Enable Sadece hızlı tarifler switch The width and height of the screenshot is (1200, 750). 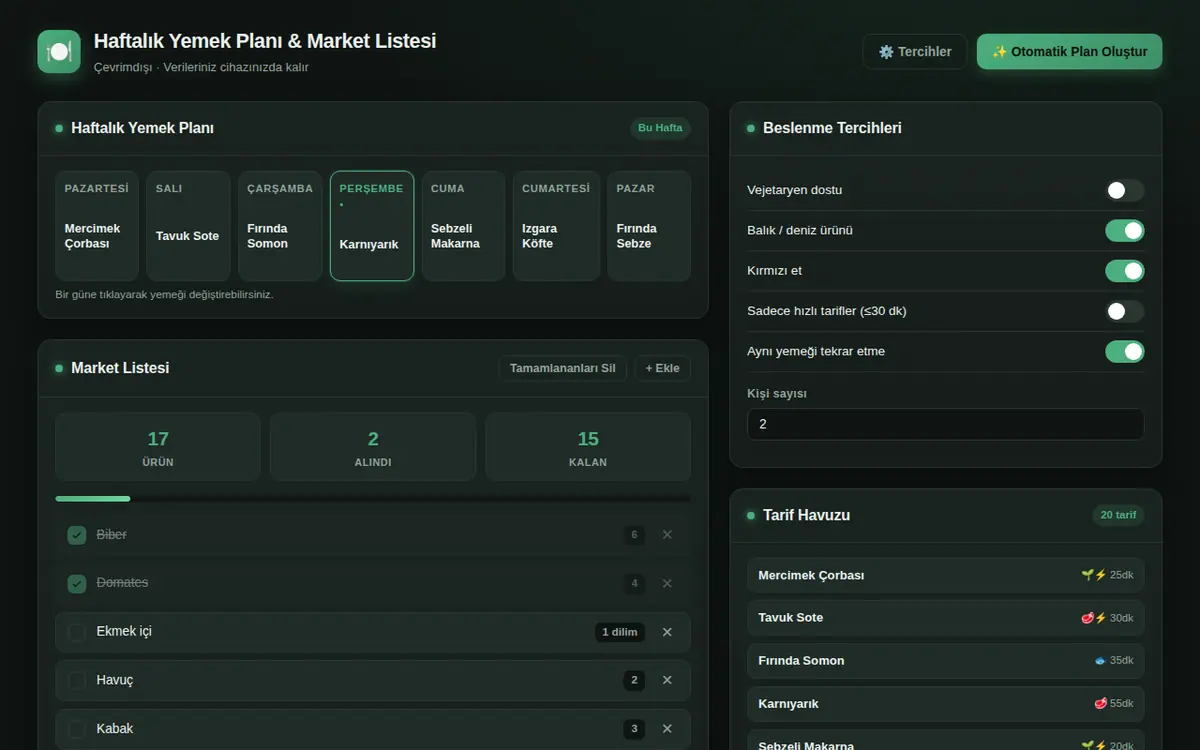point(1125,311)
